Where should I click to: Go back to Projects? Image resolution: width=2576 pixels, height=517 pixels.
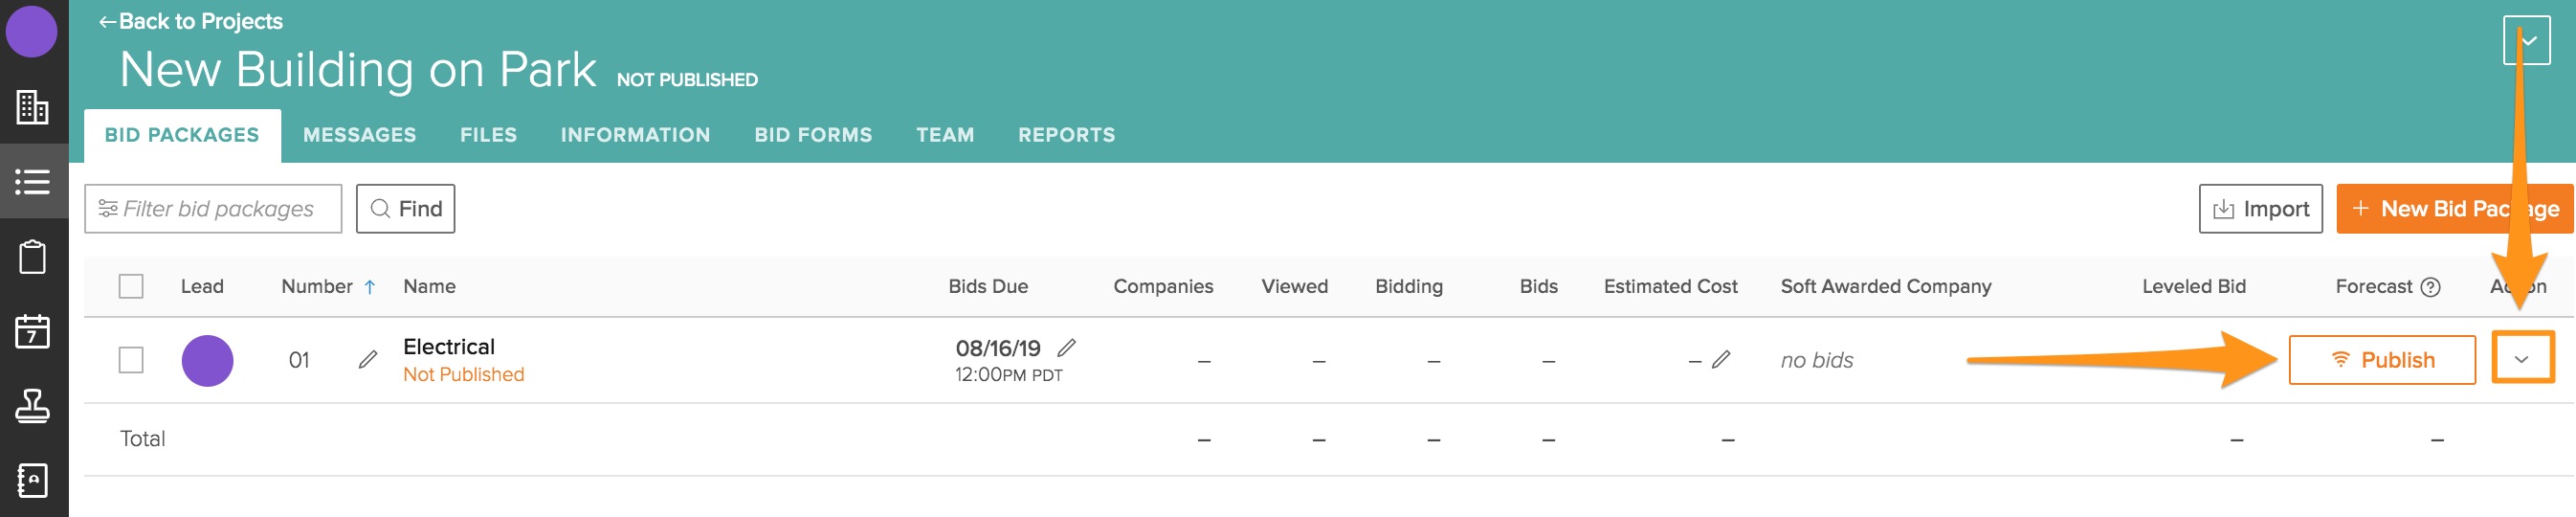191,21
